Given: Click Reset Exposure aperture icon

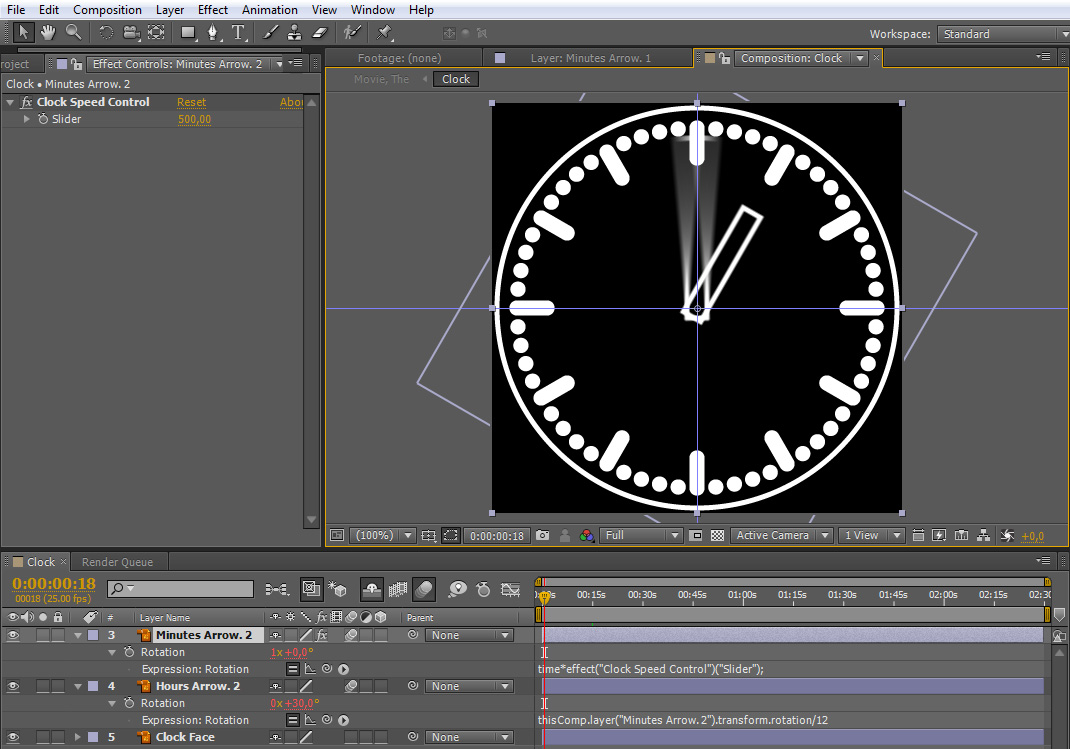Looking at the screenshot, I should click(x=1007, y=535).
